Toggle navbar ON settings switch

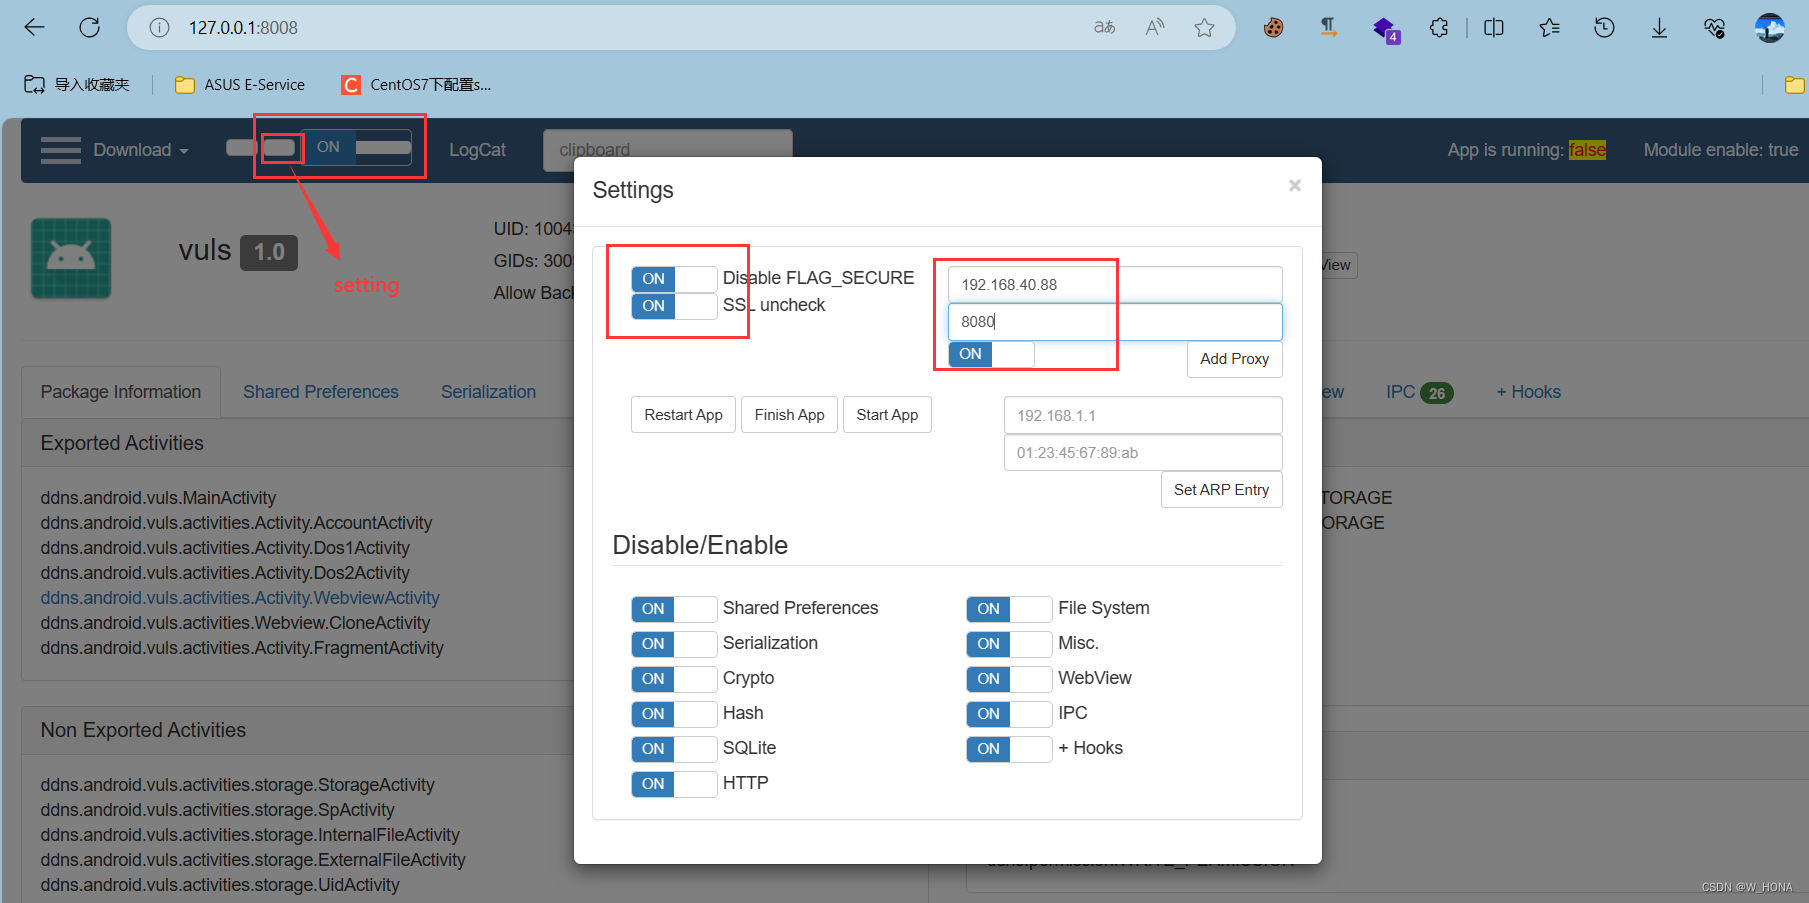pos(357,147)
